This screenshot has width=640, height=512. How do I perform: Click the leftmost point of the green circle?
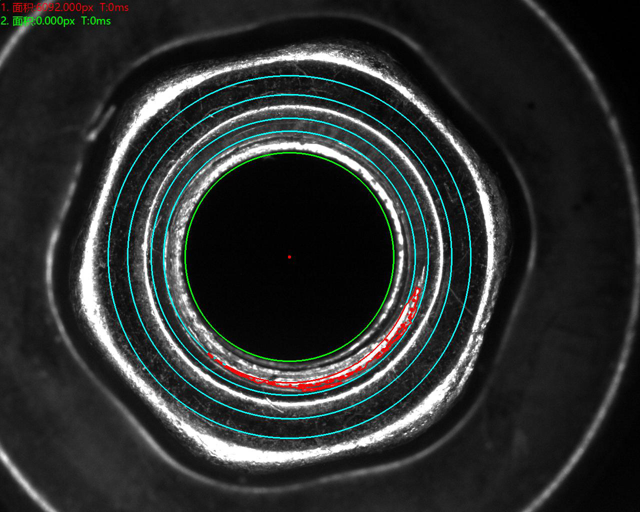(x=185, y=257)
